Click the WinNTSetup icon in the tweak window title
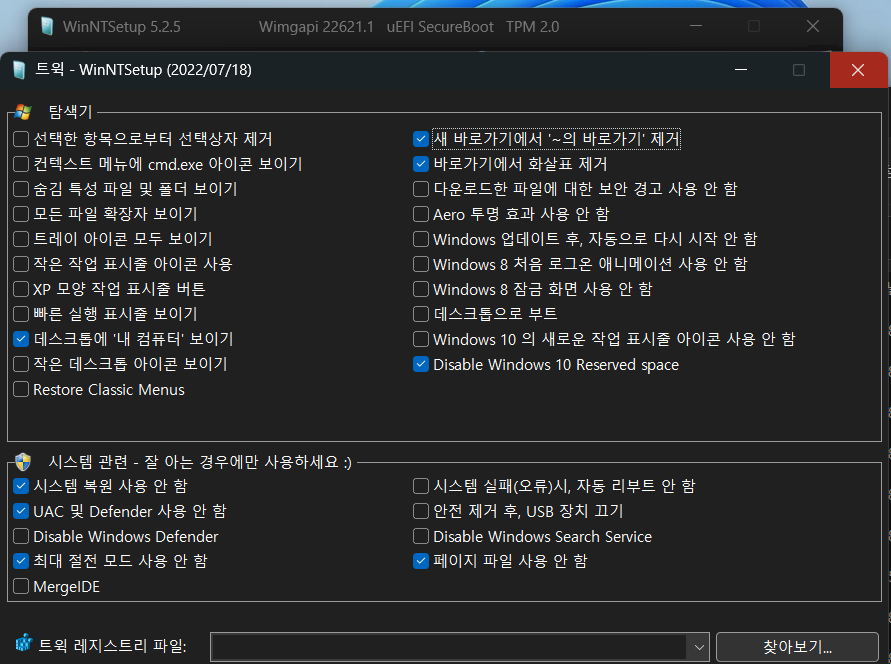The width and height of the screenshot is (891, 664). pyautogui.click(x=19, y=70)
